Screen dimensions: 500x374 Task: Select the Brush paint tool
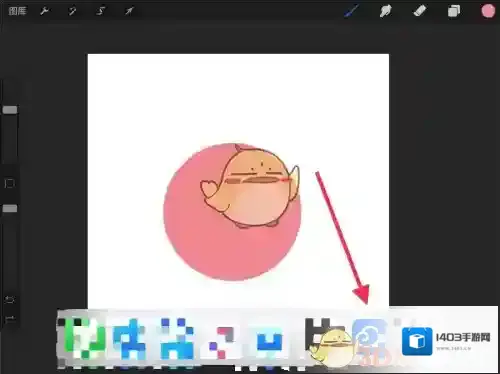(352, 11)
